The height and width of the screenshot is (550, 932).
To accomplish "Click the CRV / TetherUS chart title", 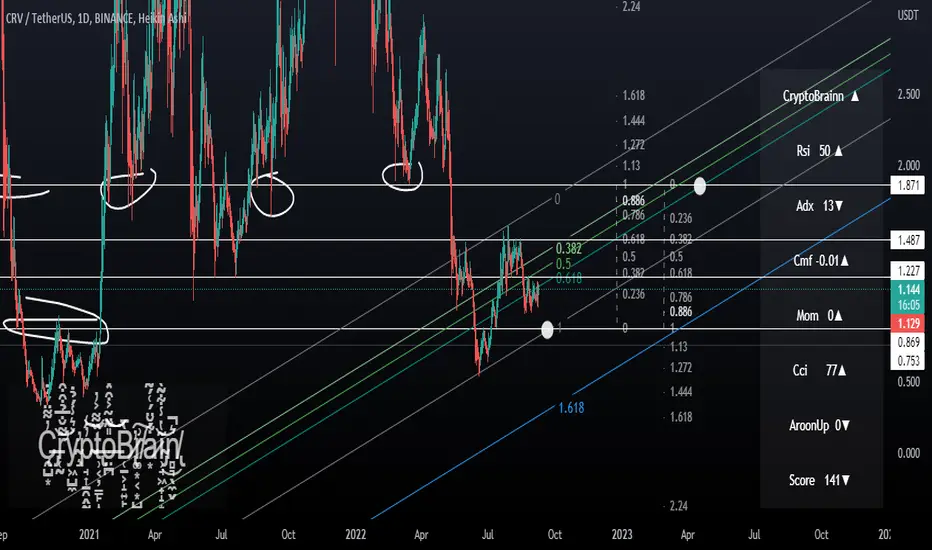I will 96,18.
